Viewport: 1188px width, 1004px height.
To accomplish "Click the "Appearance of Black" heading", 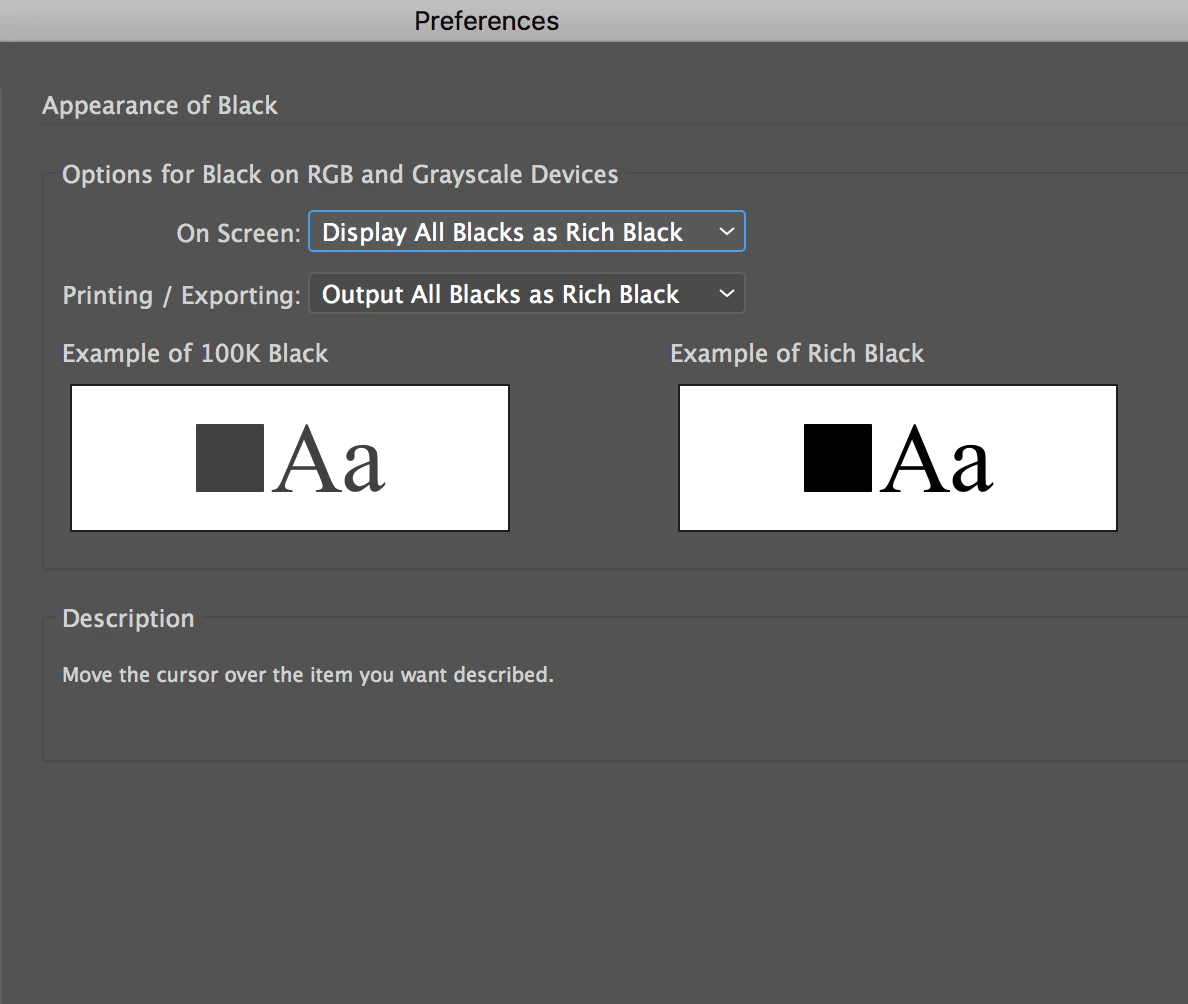I will coord(160,106).
